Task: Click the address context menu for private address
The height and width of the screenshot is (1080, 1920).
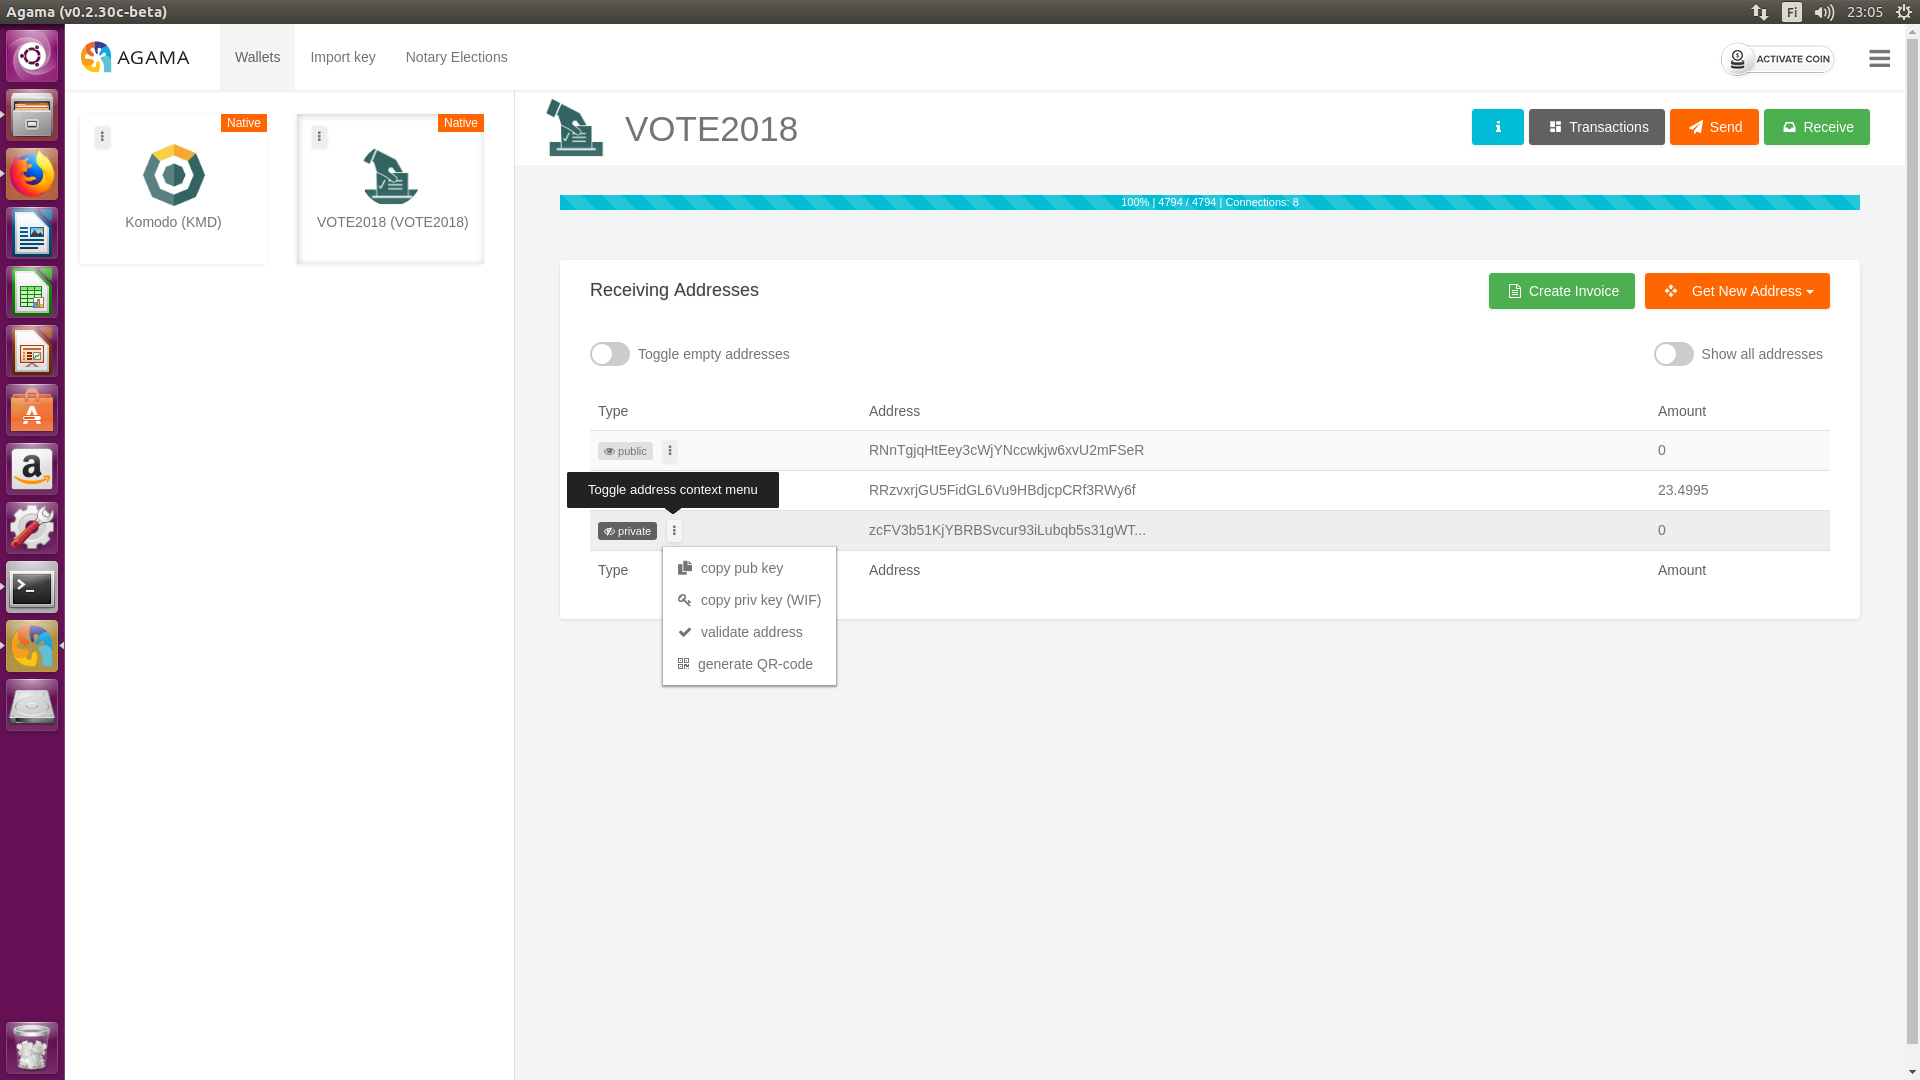Action: click(x=674, y=529)
